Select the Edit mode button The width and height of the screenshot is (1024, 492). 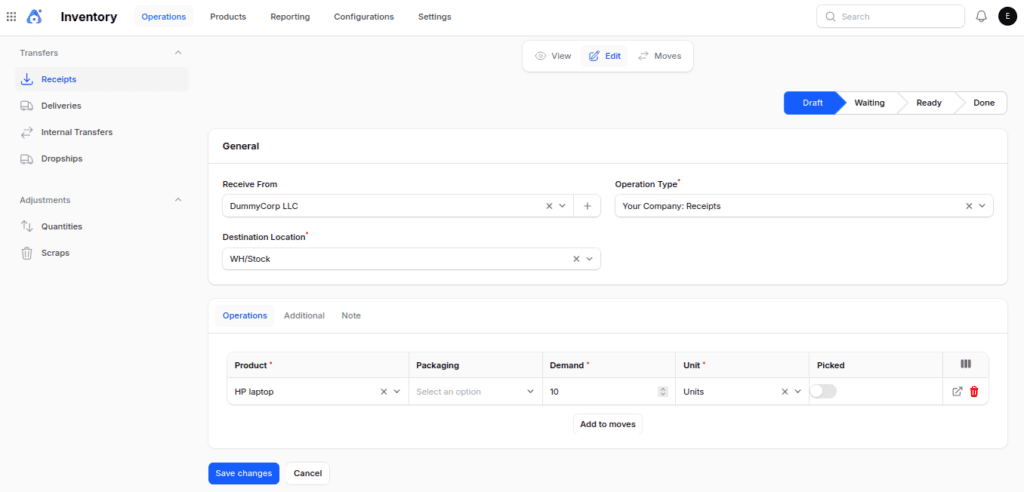pos(604,56)
